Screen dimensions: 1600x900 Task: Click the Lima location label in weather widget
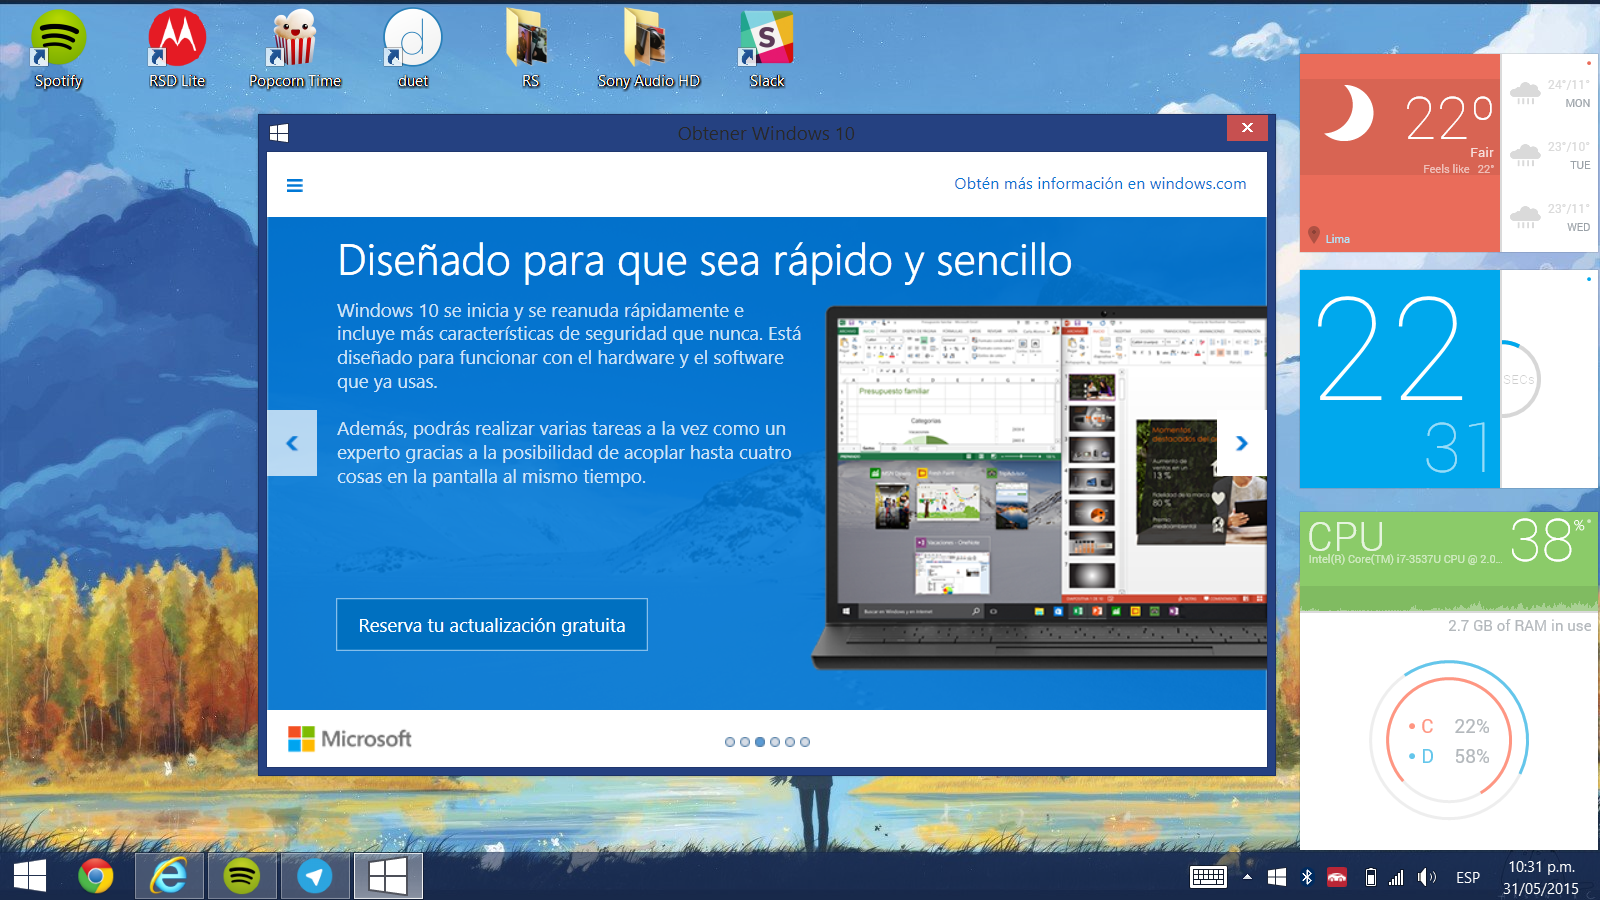coord(1337,239)
